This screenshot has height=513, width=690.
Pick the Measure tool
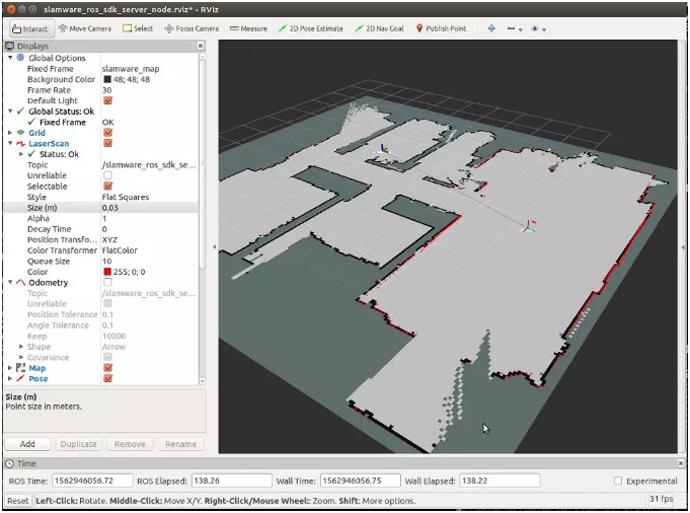[x=248, y=28]
